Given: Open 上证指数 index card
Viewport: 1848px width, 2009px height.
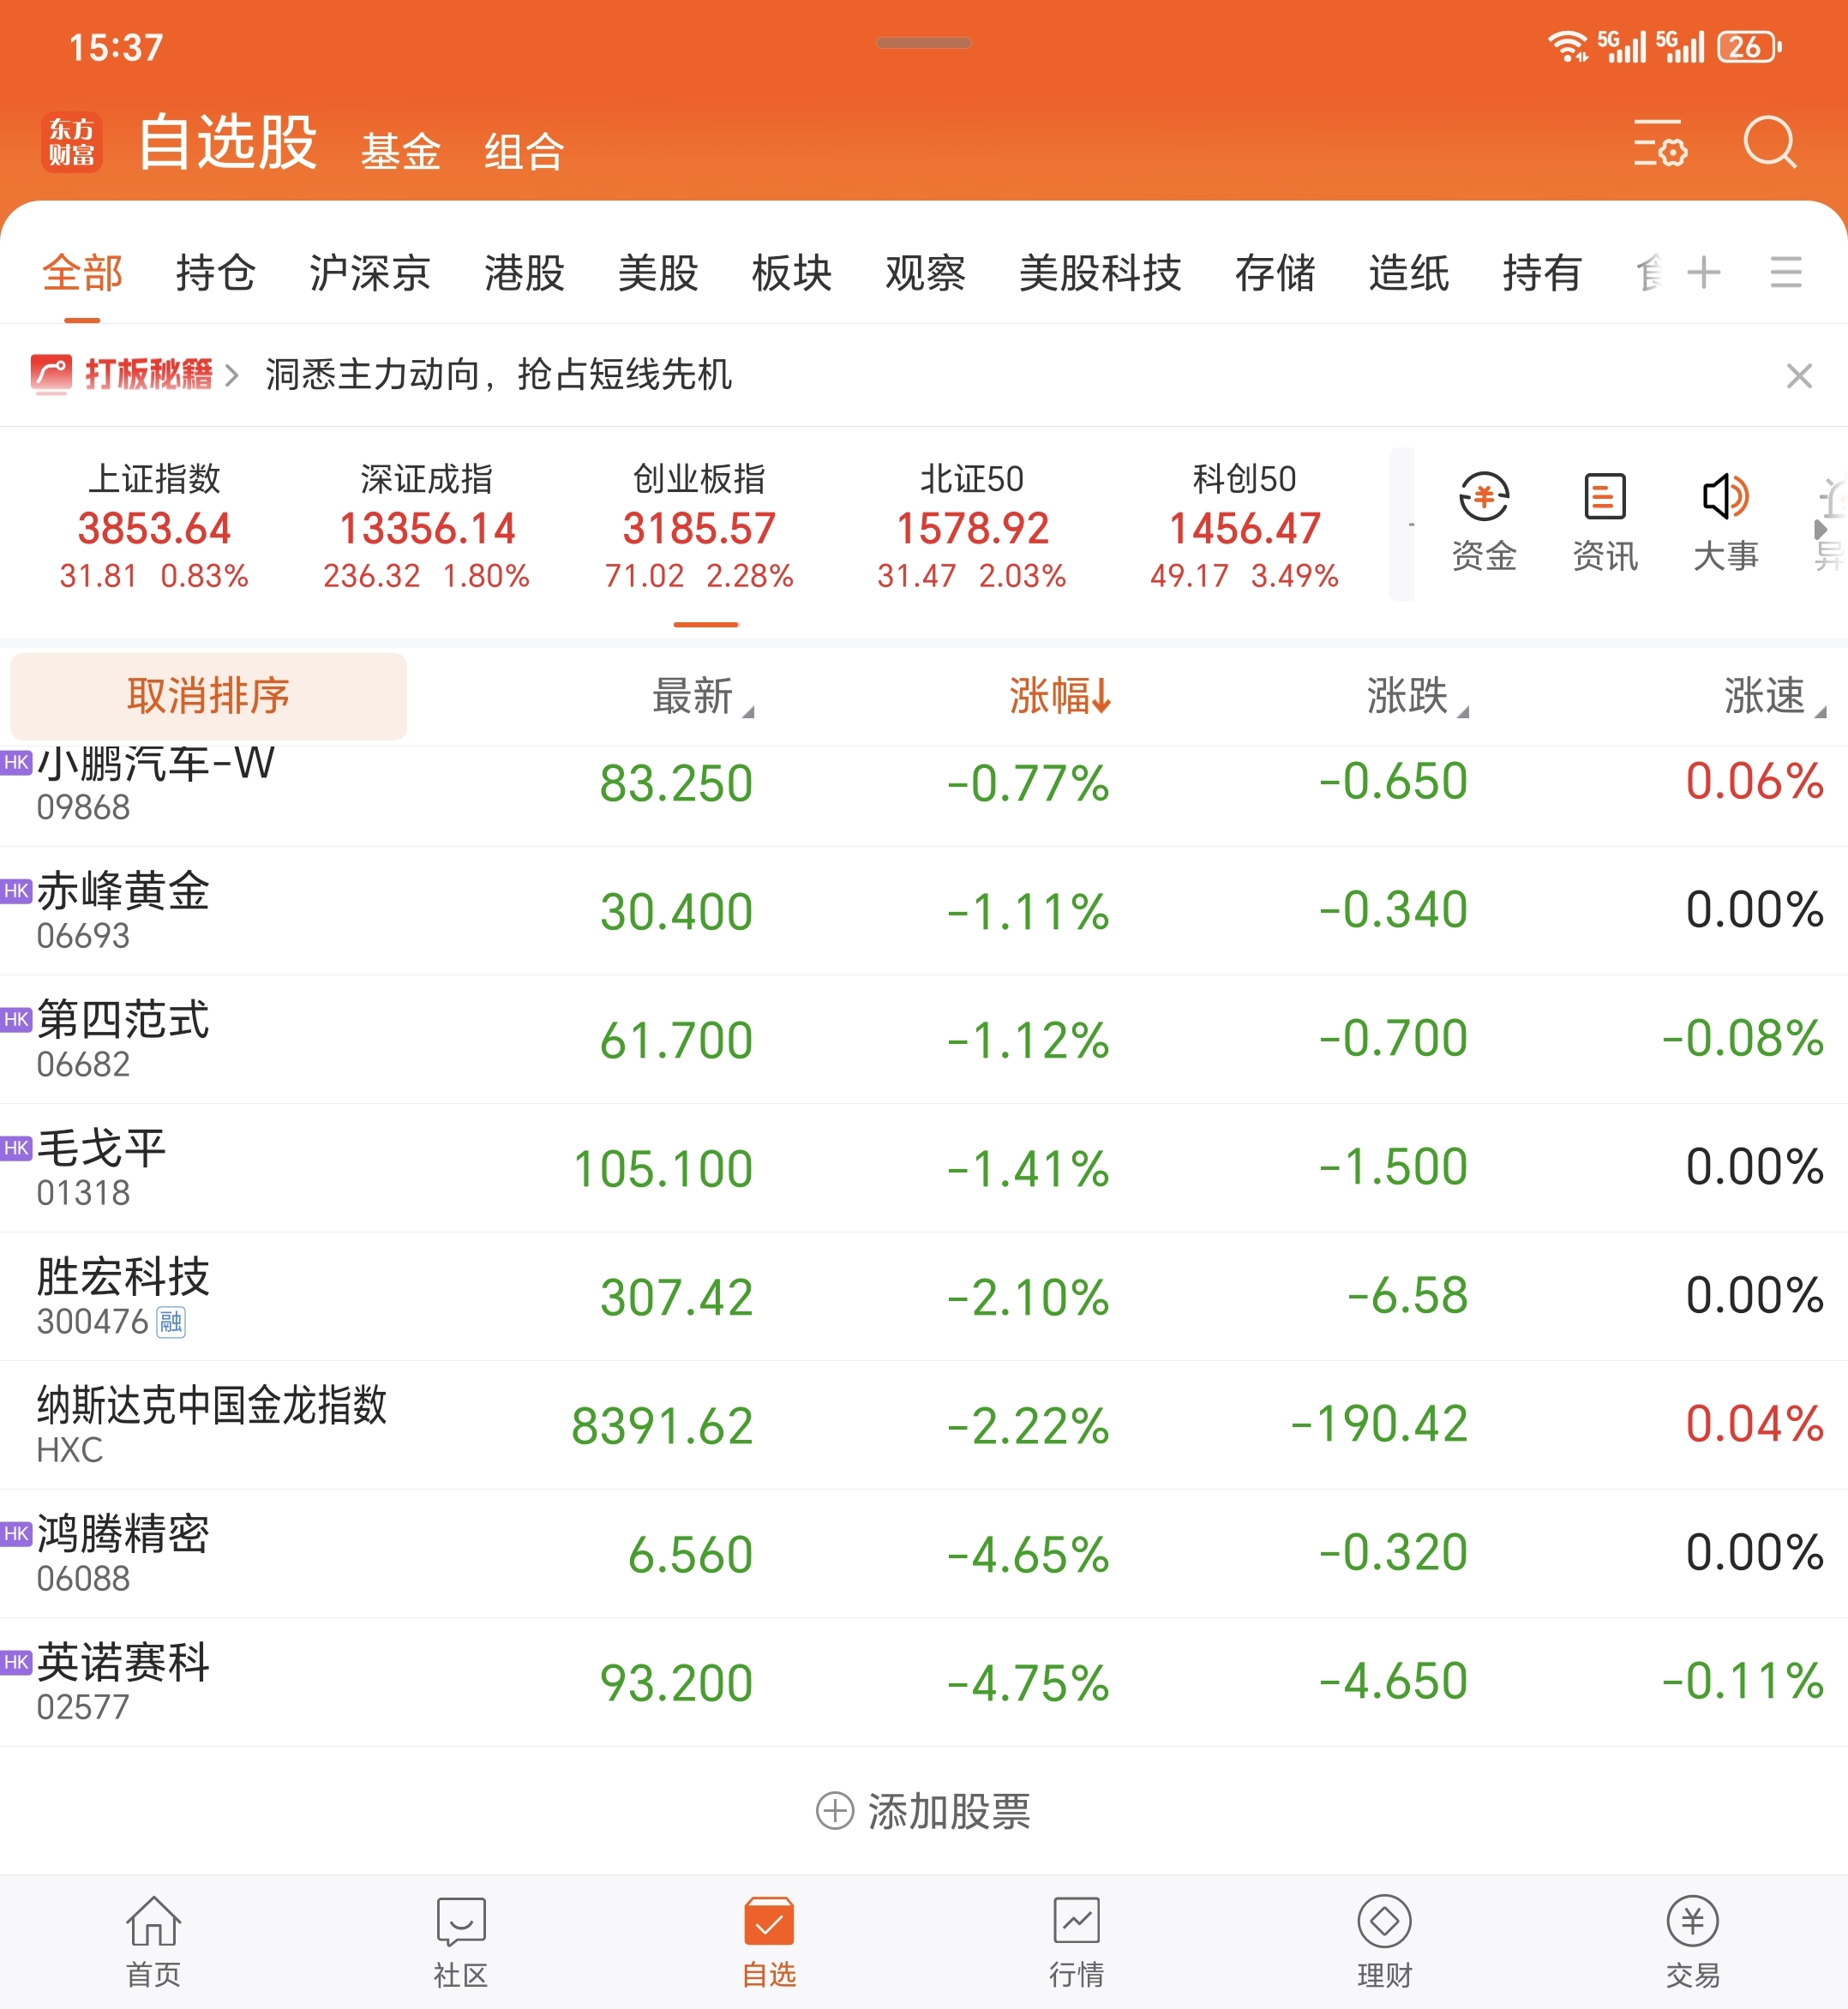Looking at the screenshot, I should click(154, 527).
